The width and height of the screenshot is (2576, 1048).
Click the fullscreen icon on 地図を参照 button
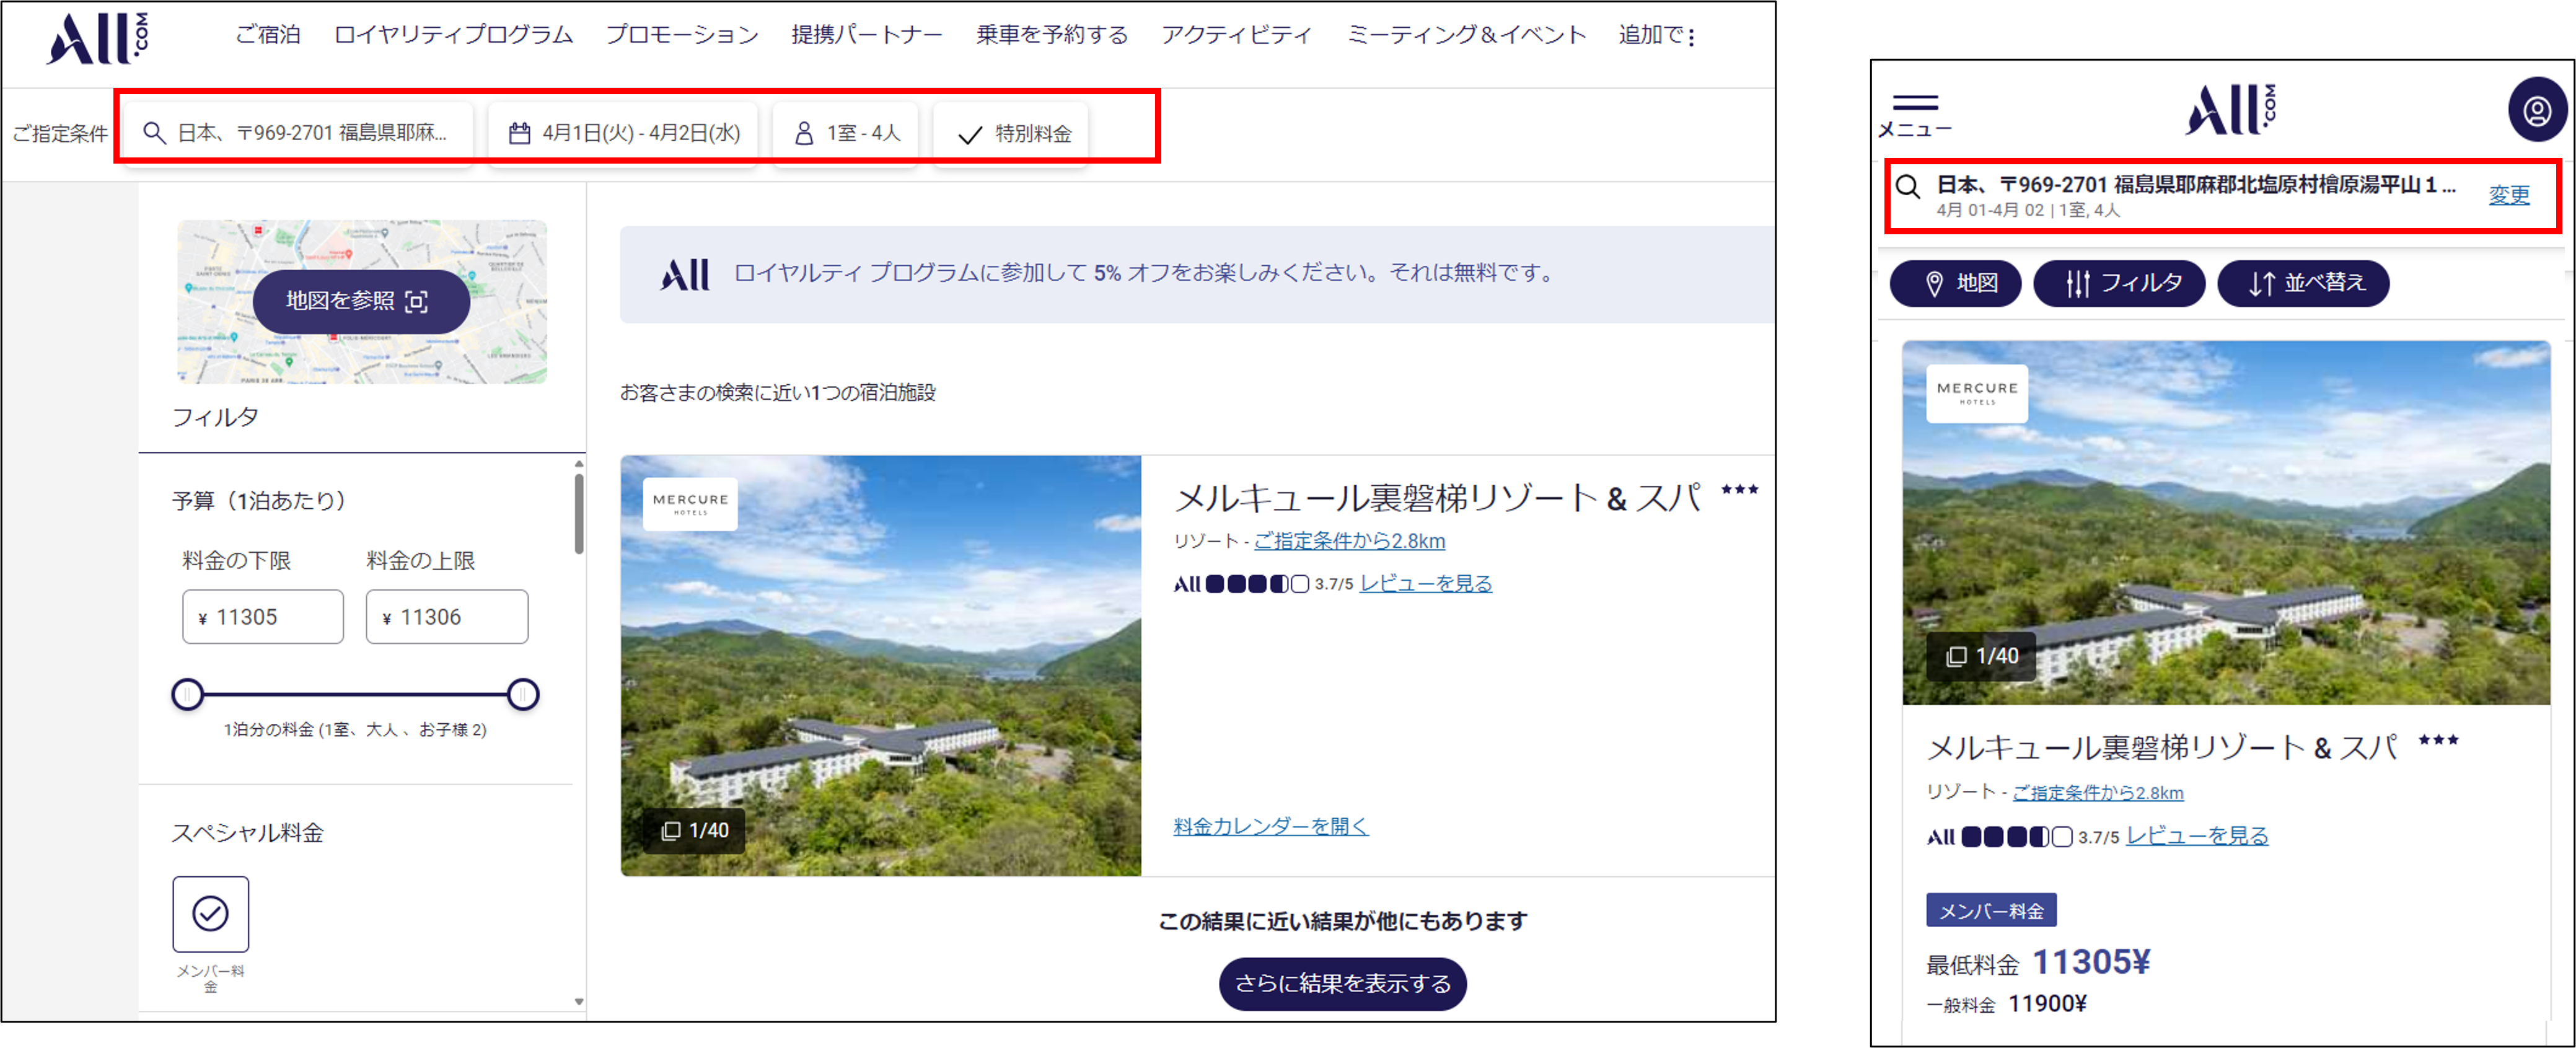417,301
